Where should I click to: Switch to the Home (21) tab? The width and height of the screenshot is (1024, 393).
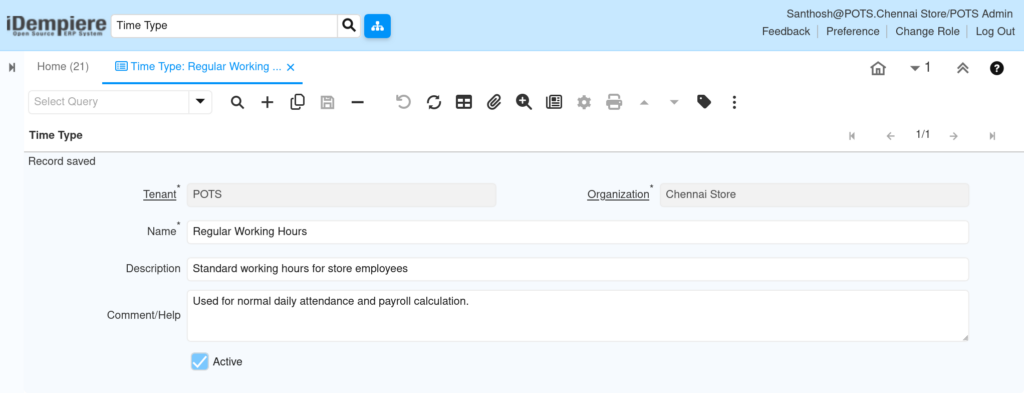click(x=63, y=67)
